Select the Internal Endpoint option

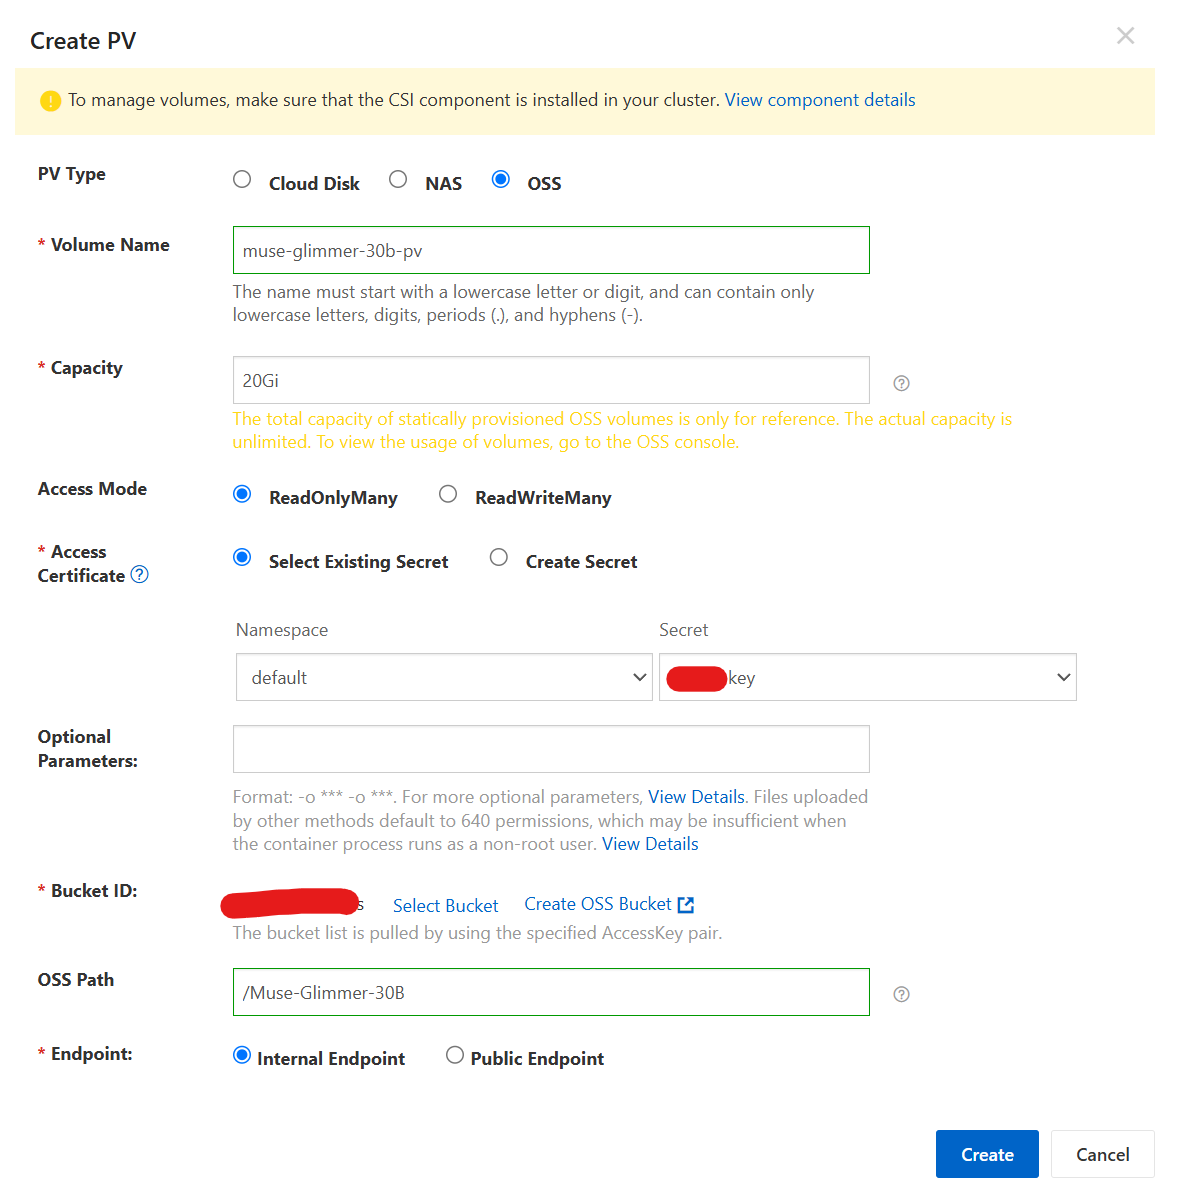pyautogui.click(x=242, y=1055)
